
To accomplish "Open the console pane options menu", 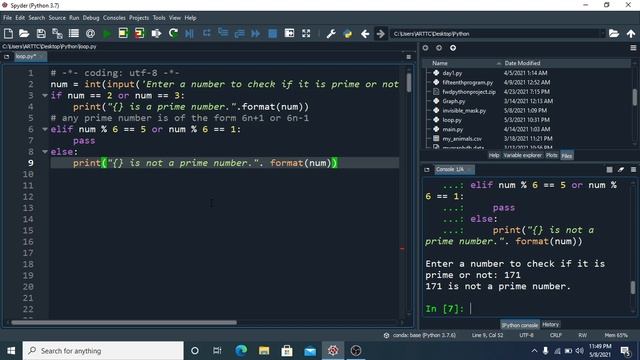I will [633, 169].
